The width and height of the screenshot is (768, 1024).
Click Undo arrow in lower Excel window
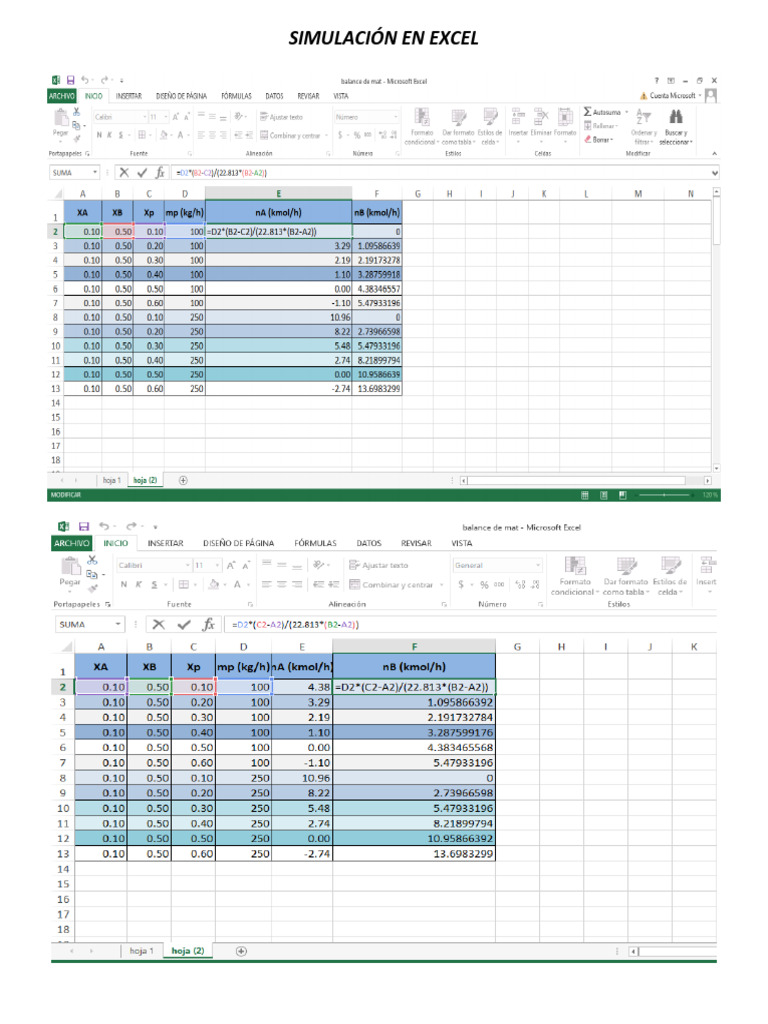(104, 526)
